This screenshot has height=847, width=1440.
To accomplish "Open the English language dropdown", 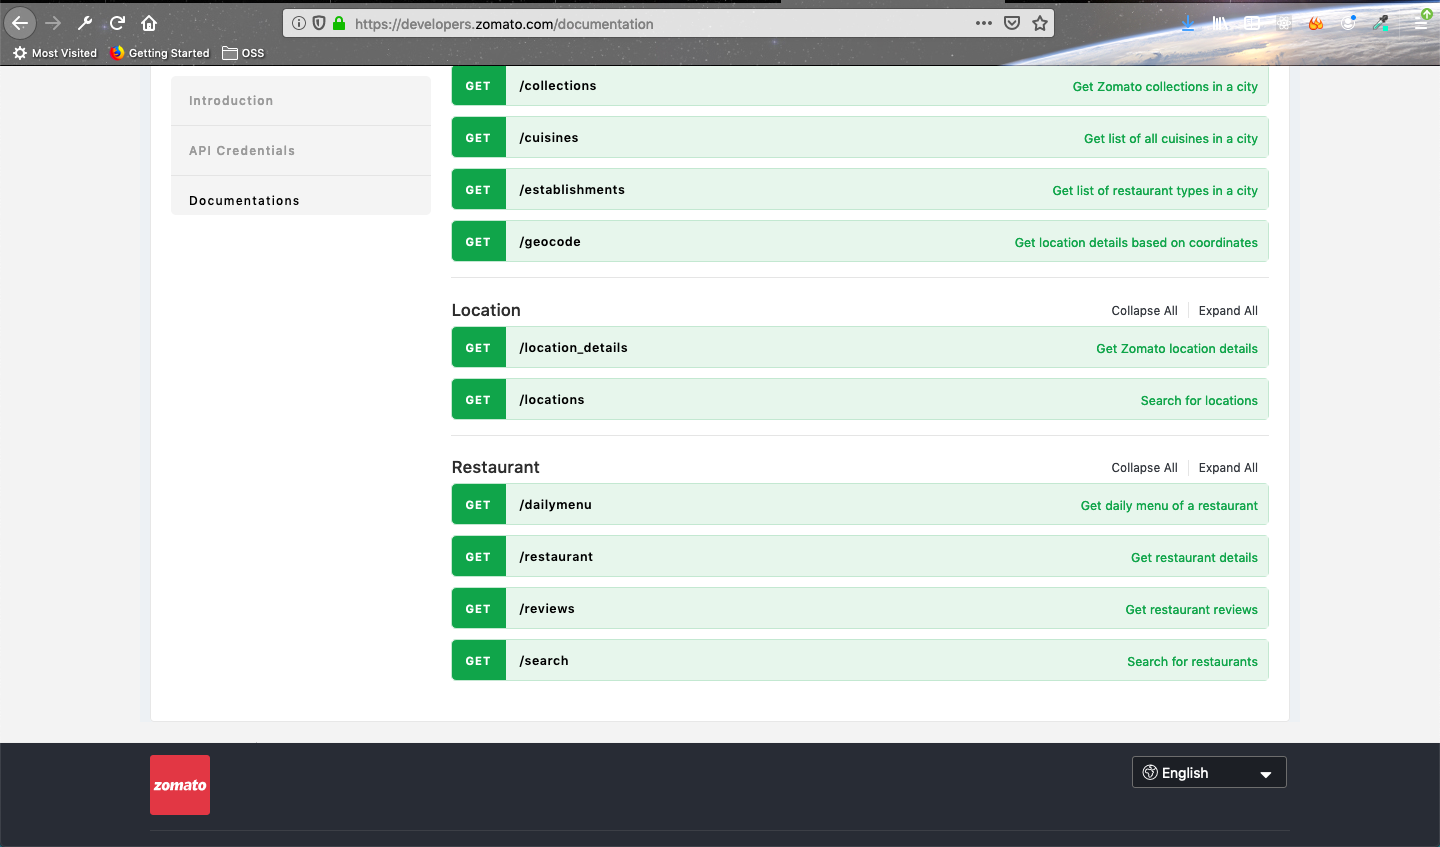I will (1209, 772).
